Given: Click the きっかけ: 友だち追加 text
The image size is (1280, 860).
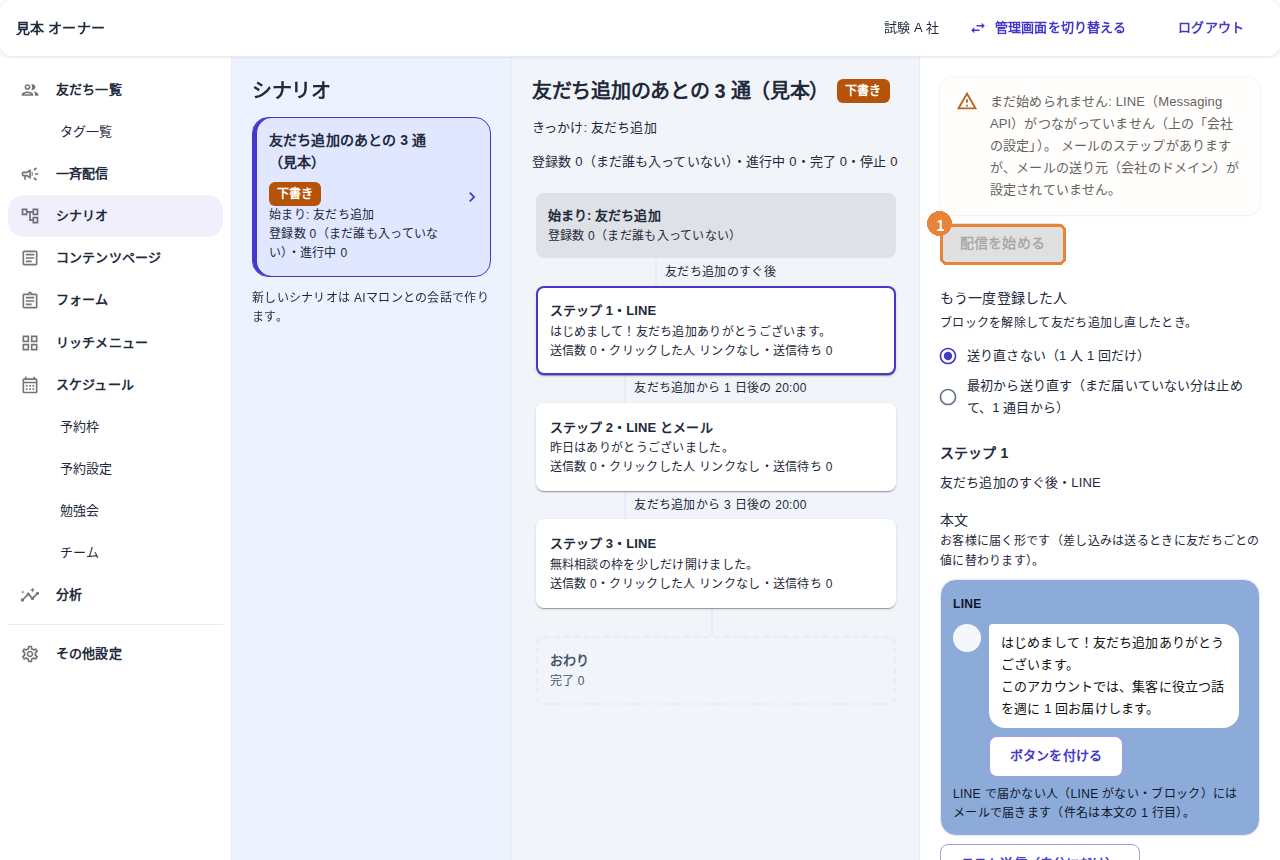Looking at the screenshot, I should click(595, 128).
